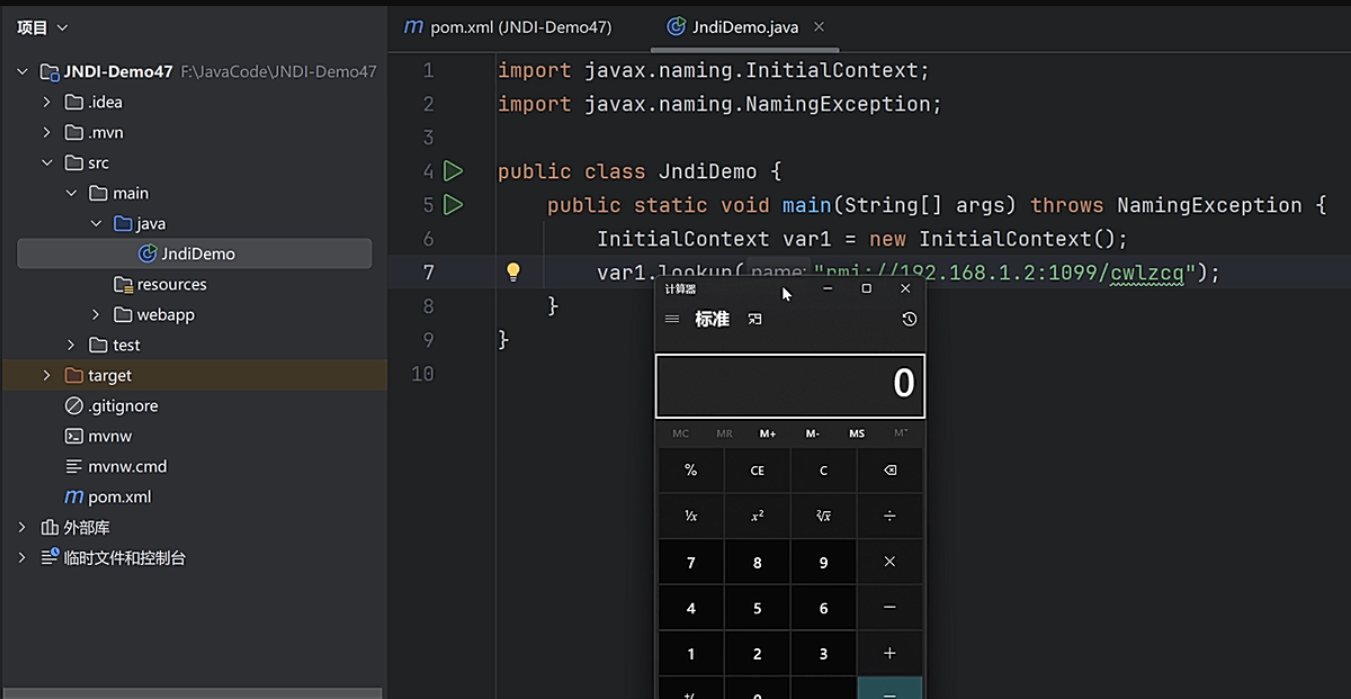Click Calculator minus button
1351x699 pixels.
point(890,608)
